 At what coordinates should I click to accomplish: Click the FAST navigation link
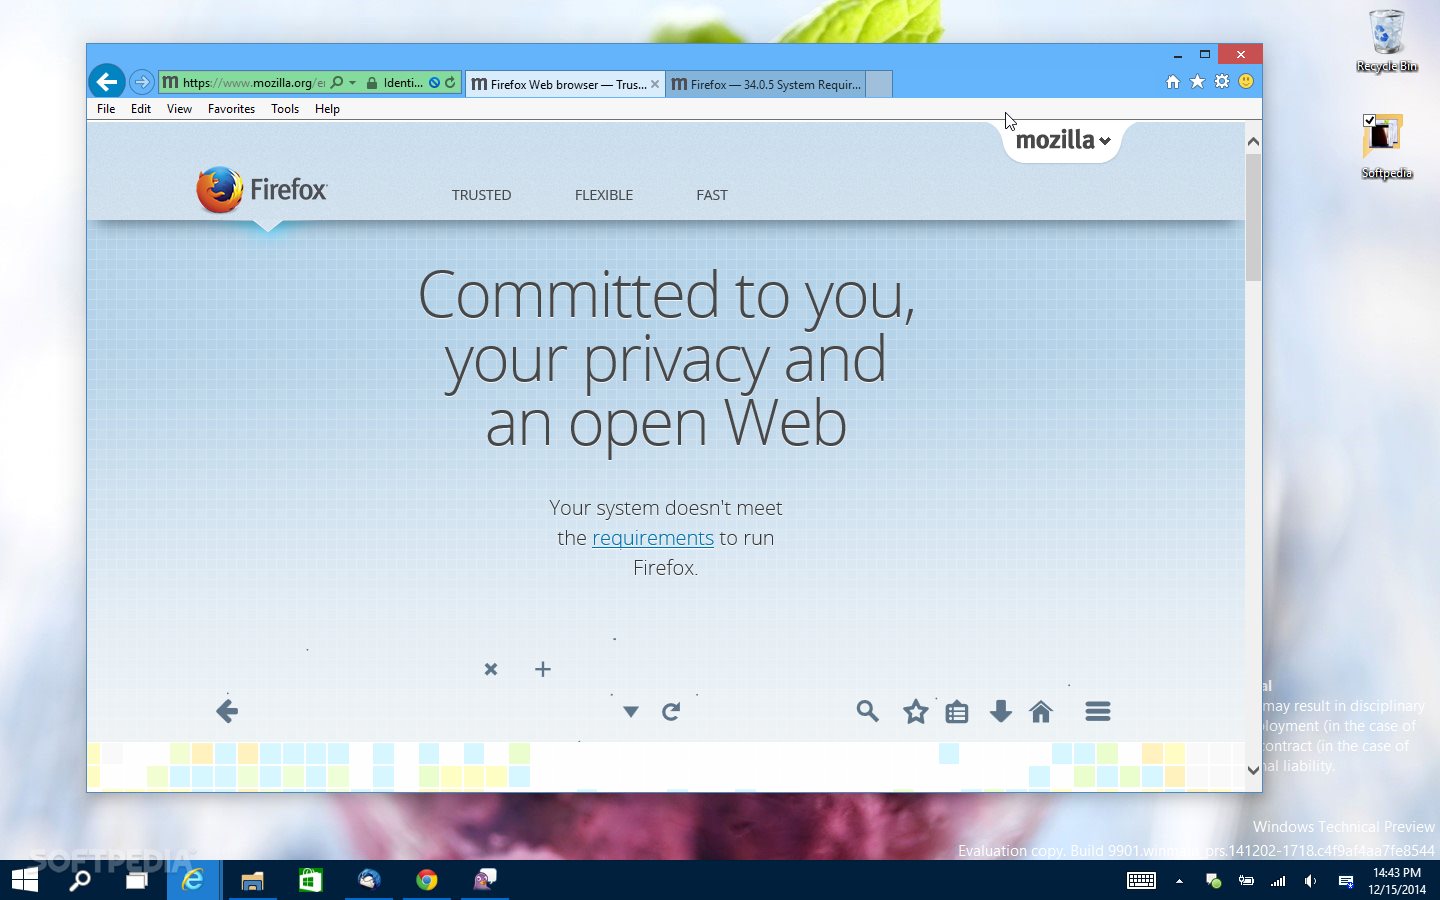pyautogui.click(x=712, y=195)
